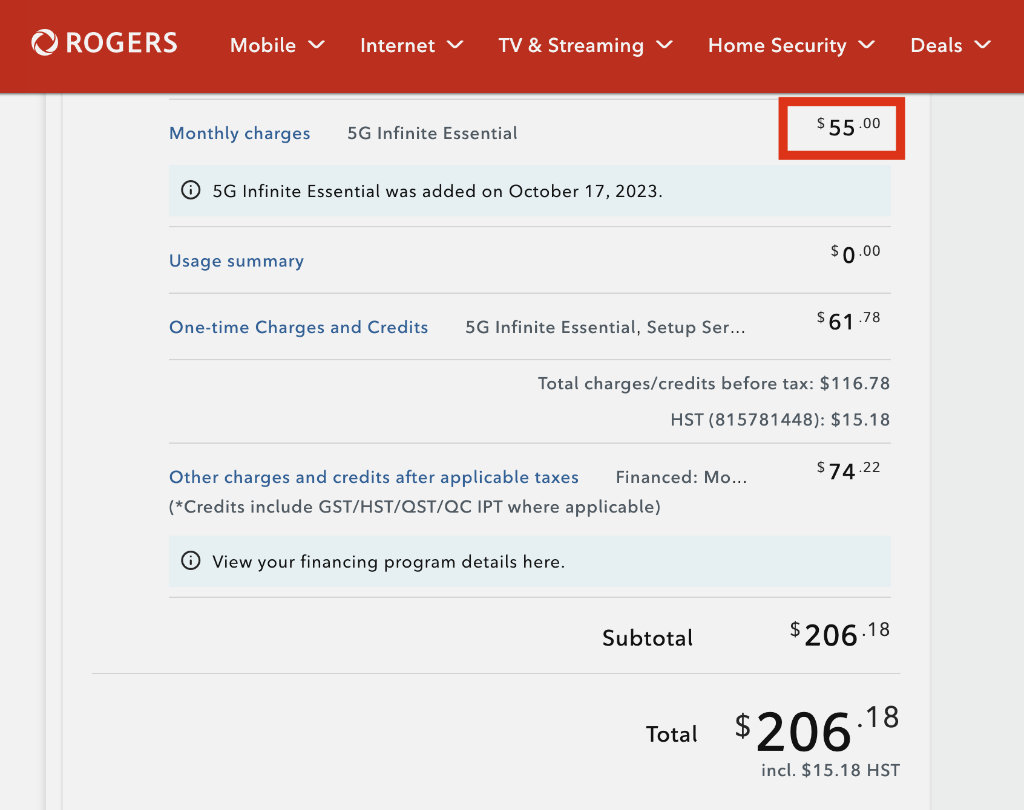Open the Usage summary link
This screenshot has height=810, width=1024.
[236, 261]
